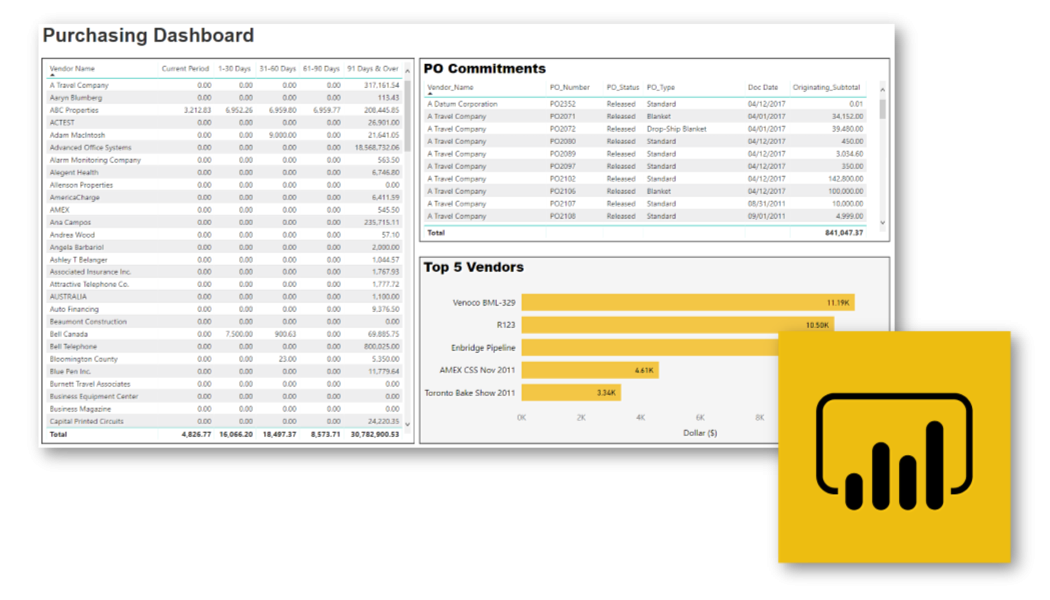
Task: Select the R123 bar in Top 5 Vendors
Action: point(678,325)
